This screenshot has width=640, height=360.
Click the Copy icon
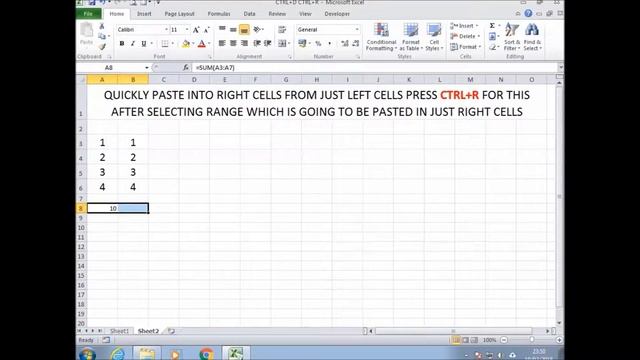coord(102,36)
